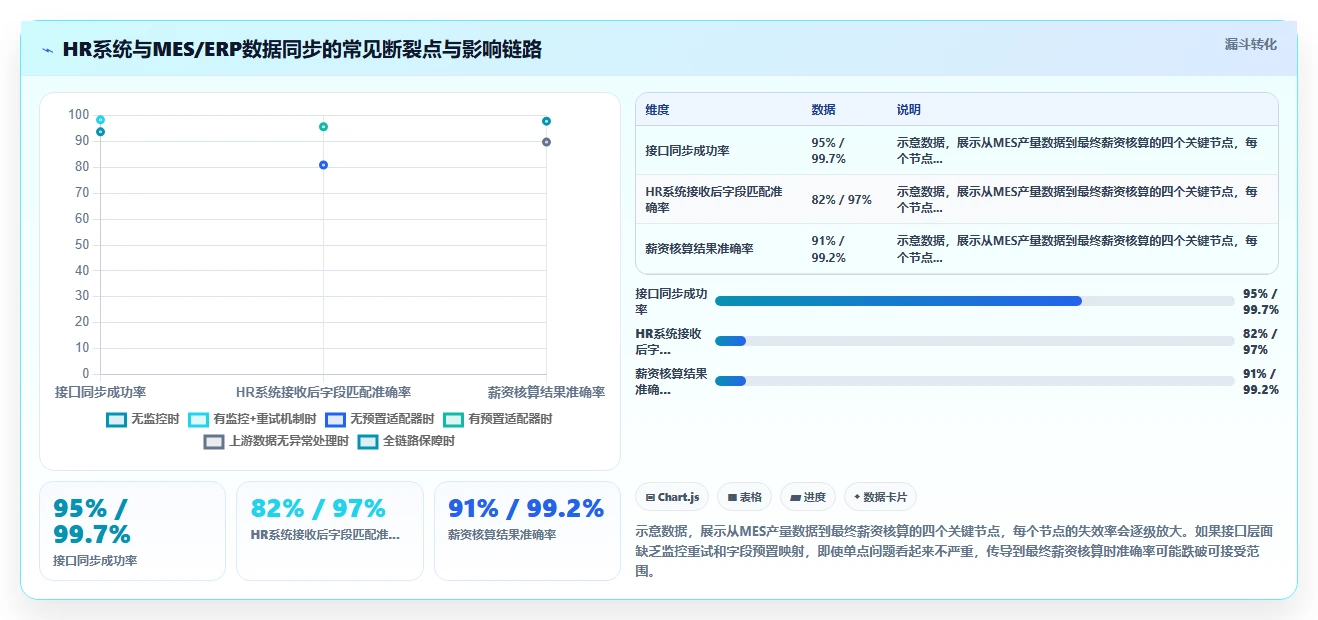The width and height of the screenshot is (1318, 620).
Task: Click 82% / 97% value right of second progress bar
Action: (x=1260, y=342)
